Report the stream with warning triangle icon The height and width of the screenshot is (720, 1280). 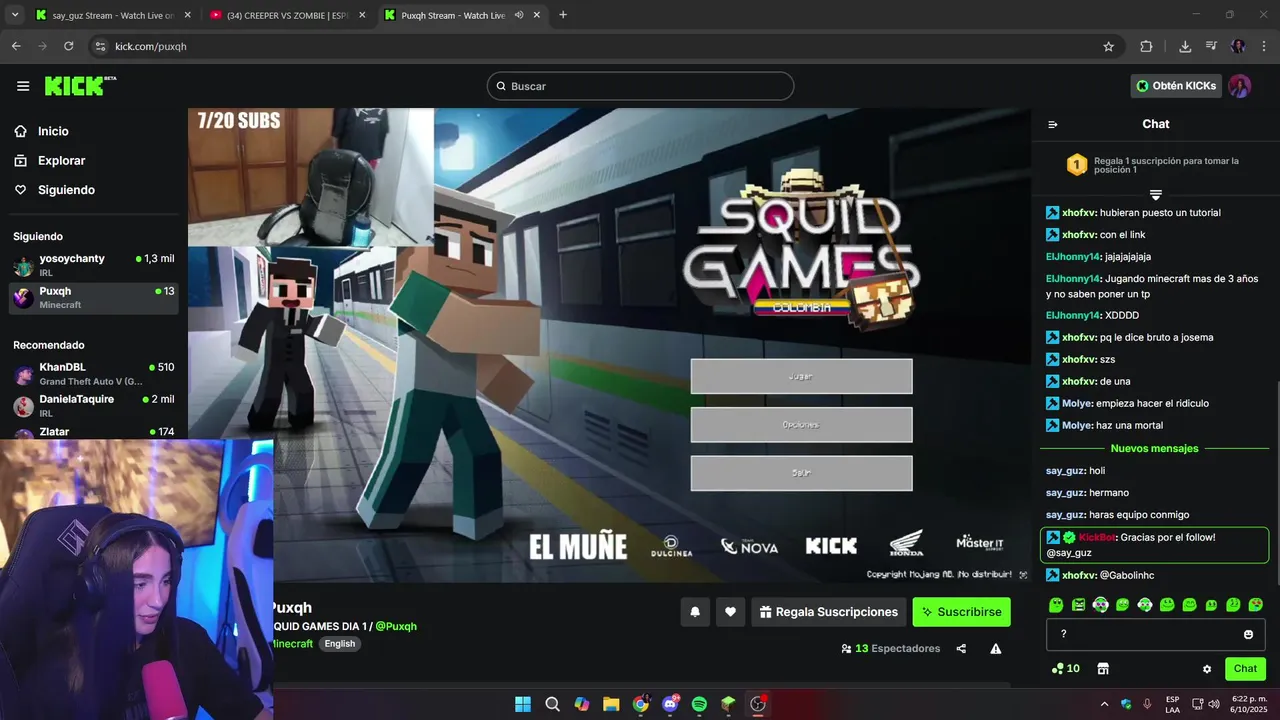[x=996, y=648]
